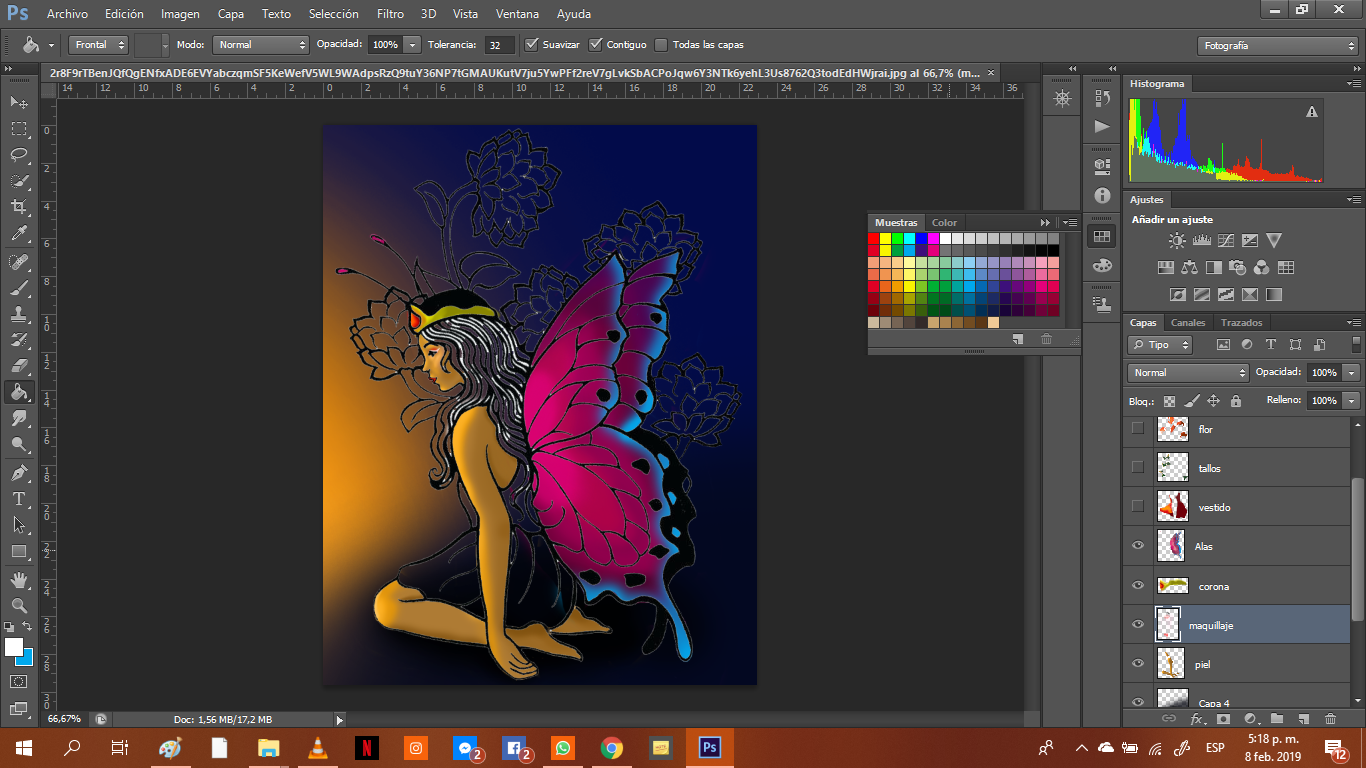Select the Crop tool

click(19, 207)
